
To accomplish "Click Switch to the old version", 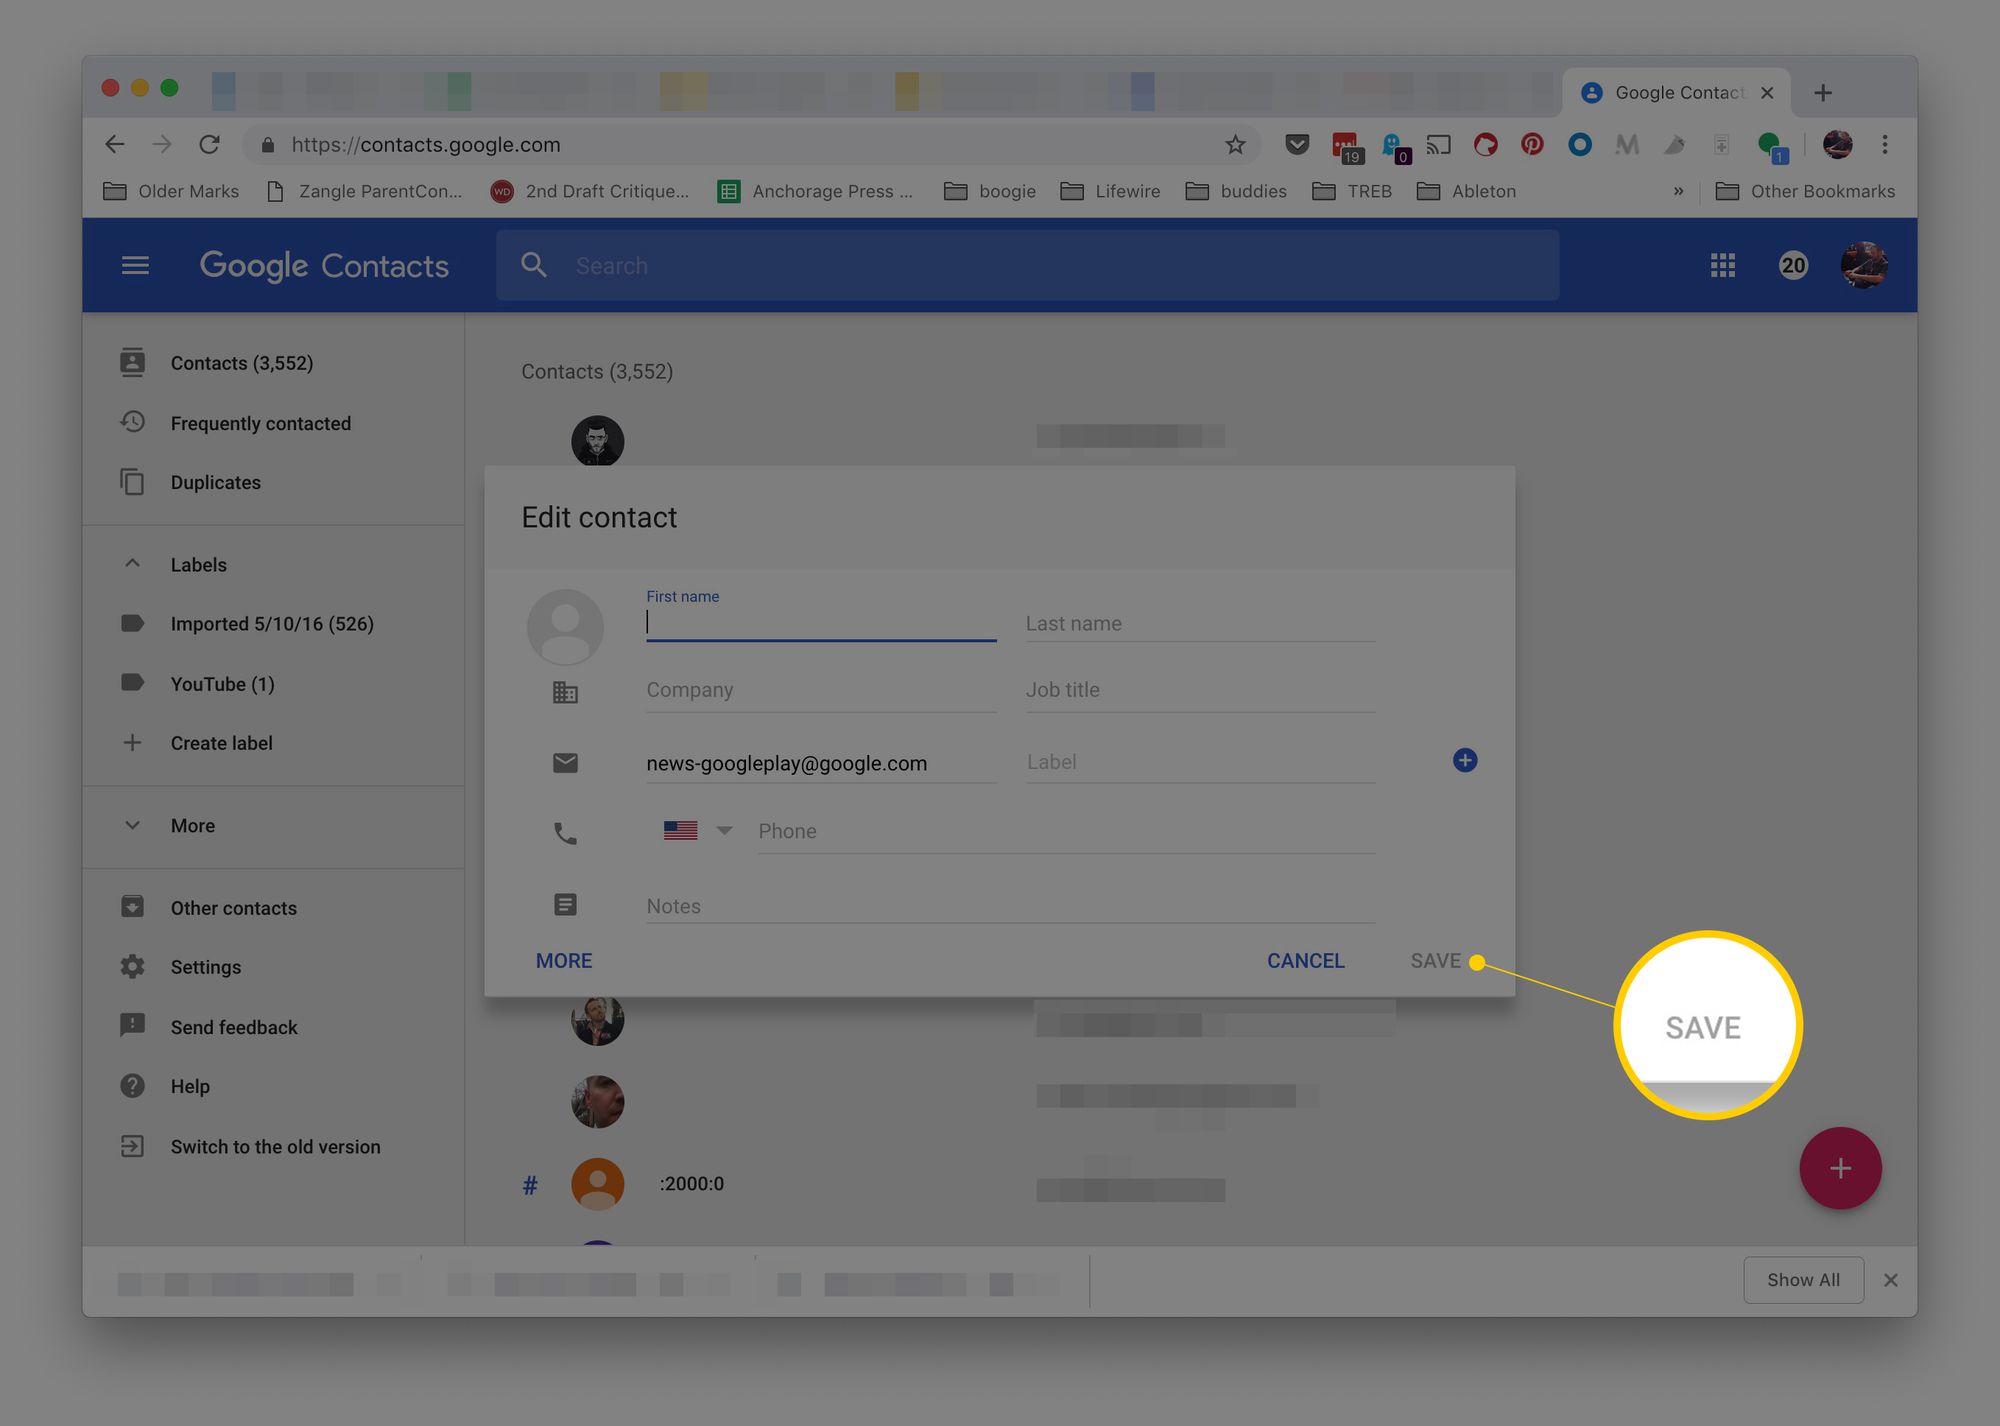I will [x=273, y=1145].
